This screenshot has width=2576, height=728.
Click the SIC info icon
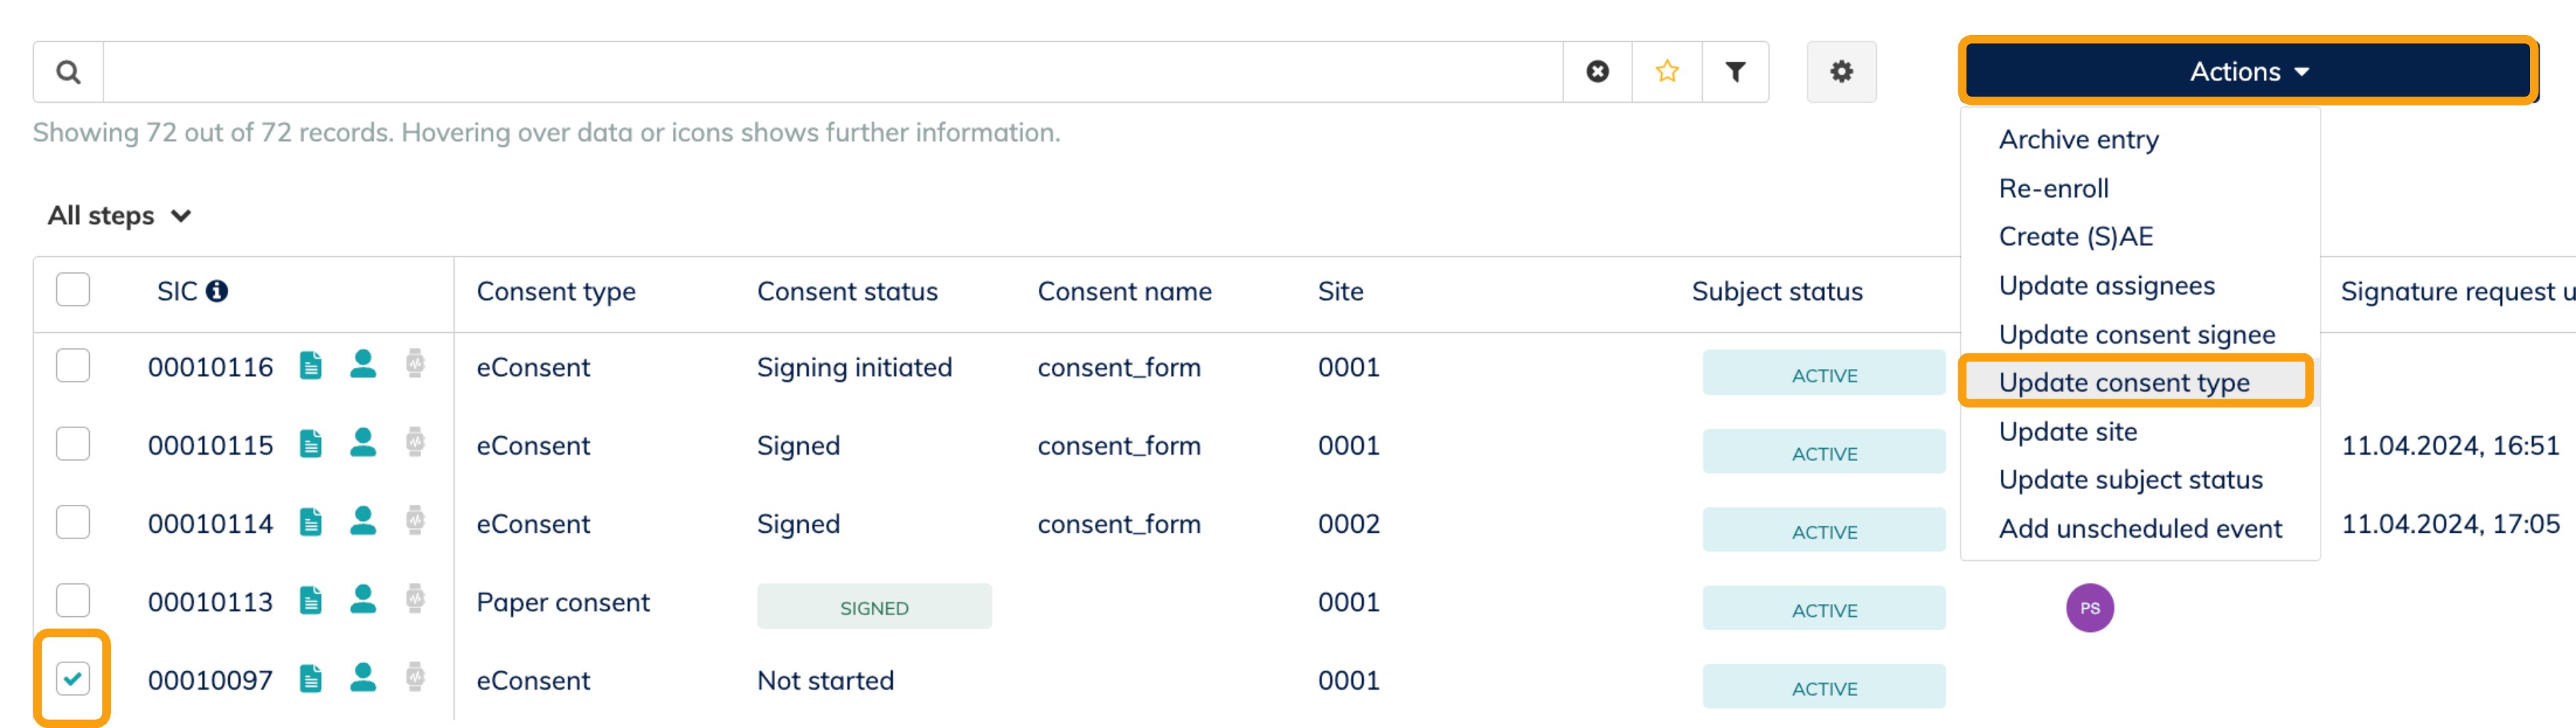217,291
